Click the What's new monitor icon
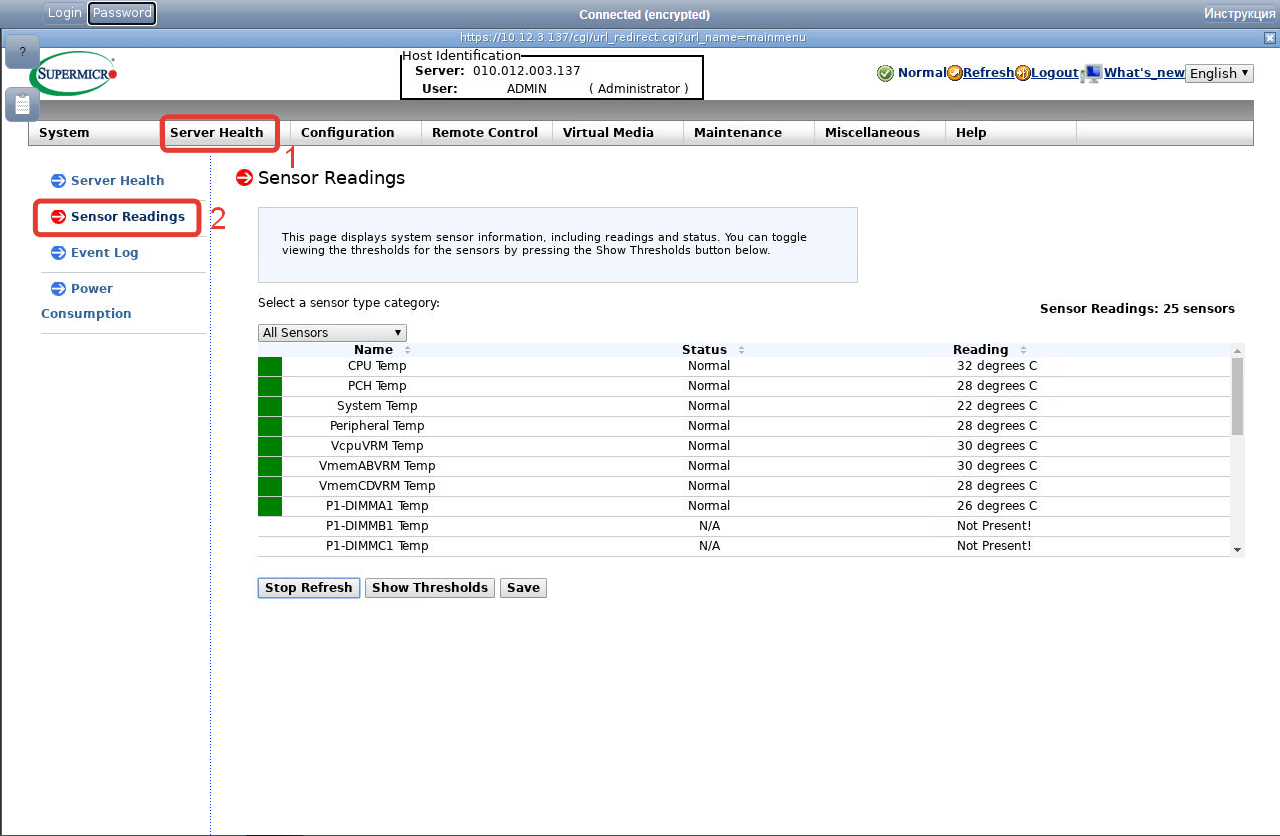Image resolution: width=1280 pixels, height=836 pixels. coord(1092,73)
